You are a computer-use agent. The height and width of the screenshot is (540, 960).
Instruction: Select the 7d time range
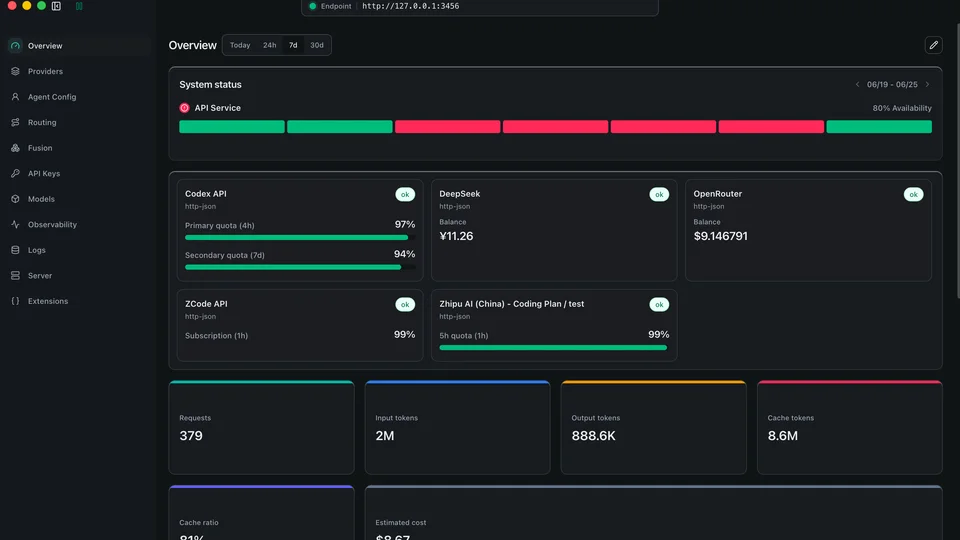[x=293, y=45]
